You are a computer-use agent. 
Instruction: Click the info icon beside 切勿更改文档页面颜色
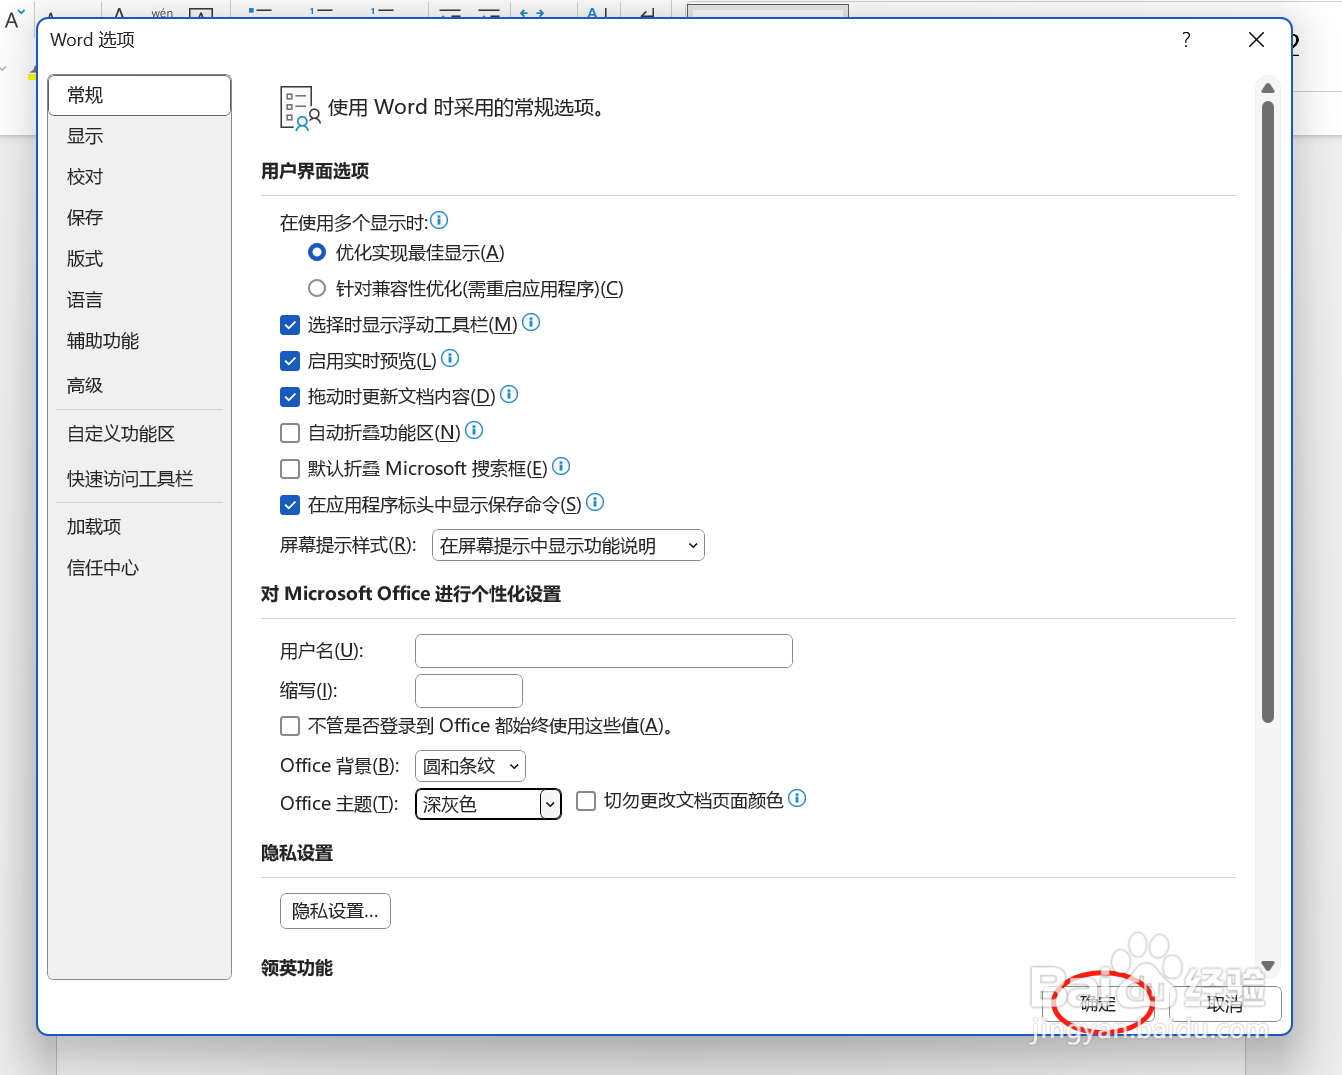(x=797, y=799)
